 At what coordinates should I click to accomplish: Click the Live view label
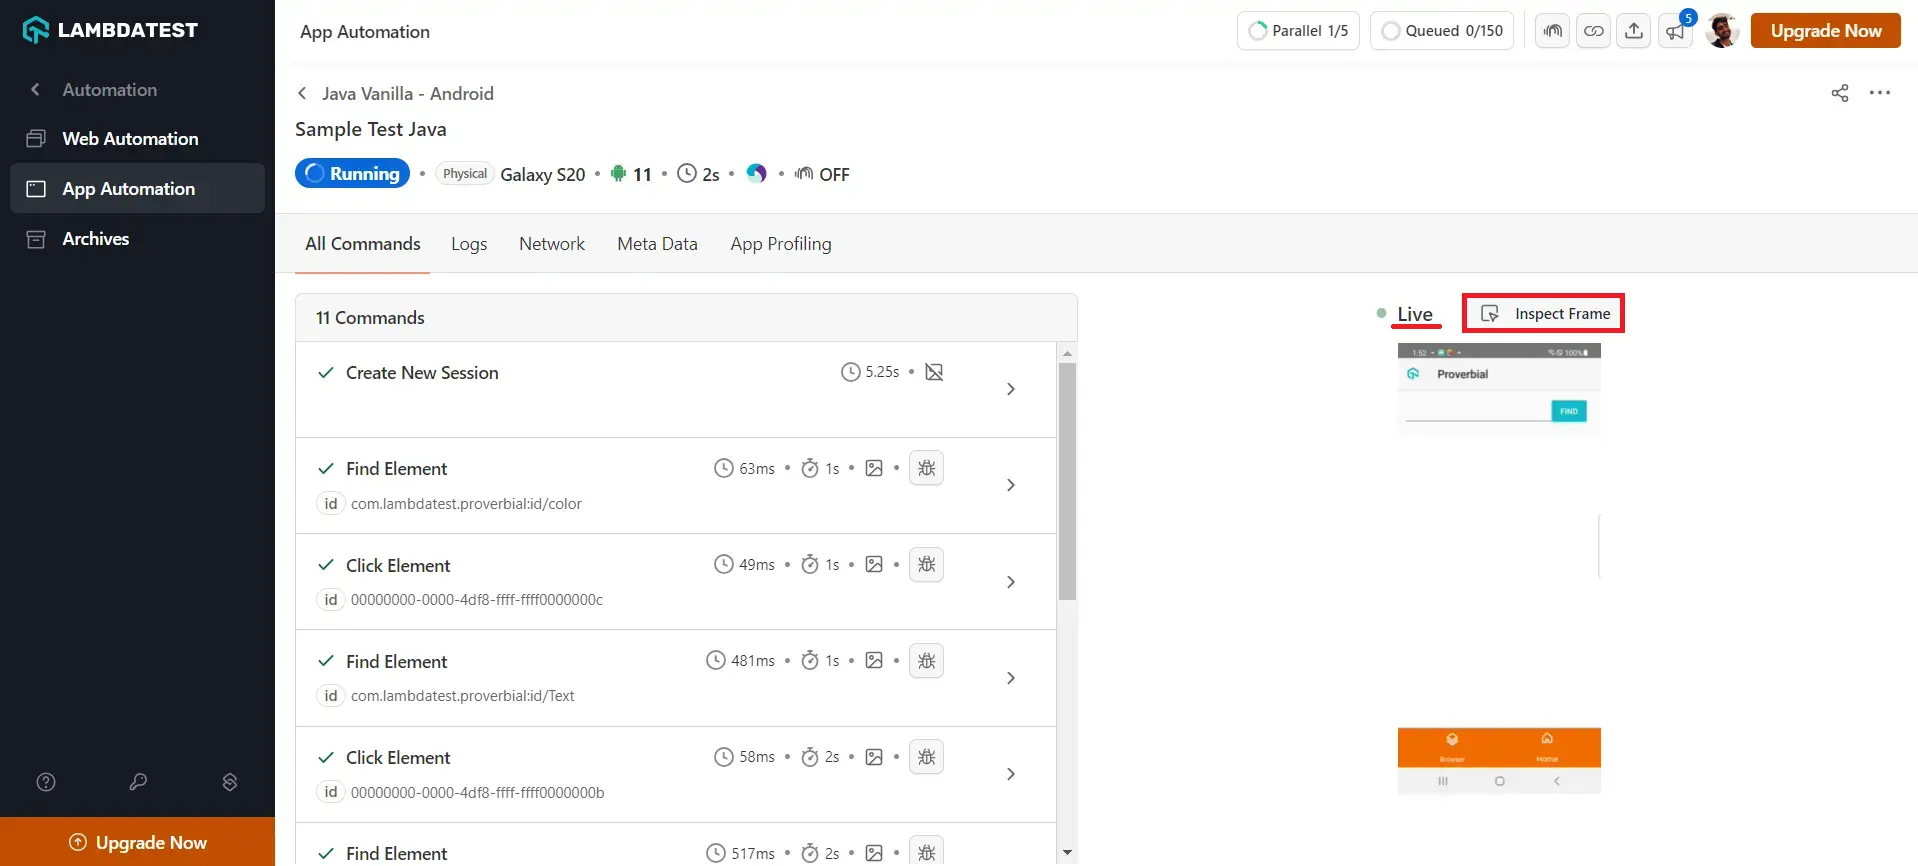(x=1414, y=314)
